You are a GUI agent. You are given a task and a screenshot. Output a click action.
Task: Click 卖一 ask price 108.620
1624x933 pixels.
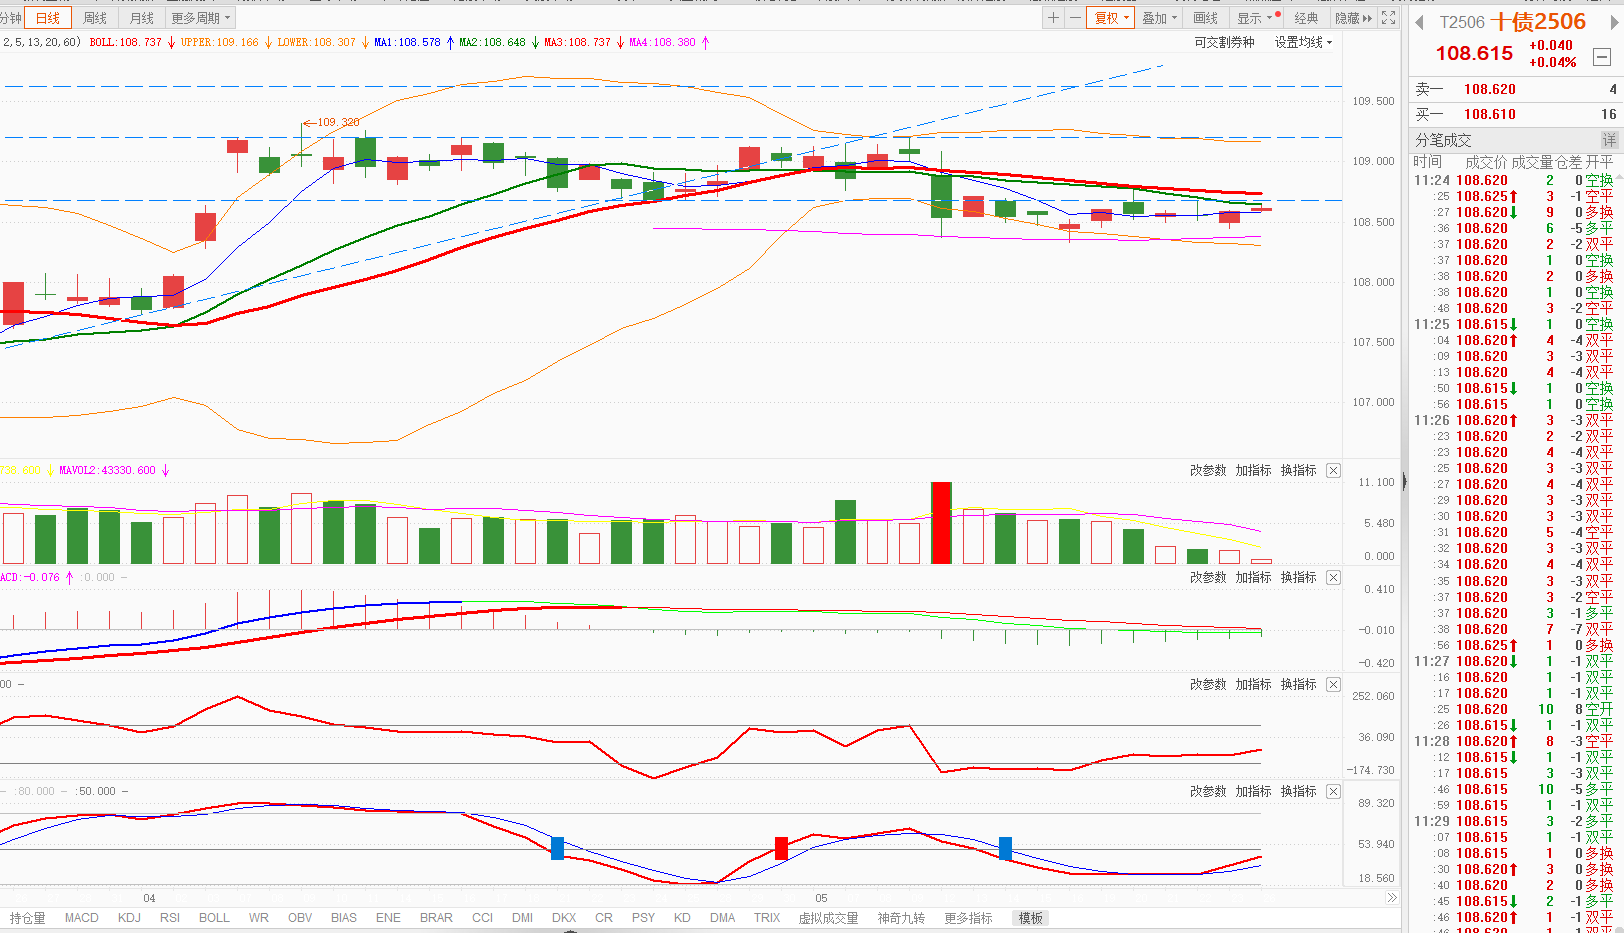1490,89
